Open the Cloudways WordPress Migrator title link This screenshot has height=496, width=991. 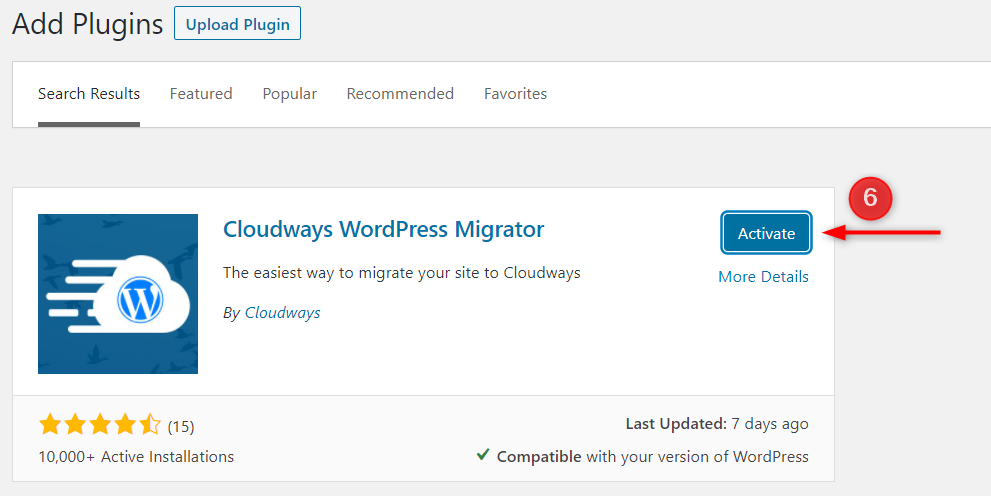pyautogui.click(x=383, y=229)
